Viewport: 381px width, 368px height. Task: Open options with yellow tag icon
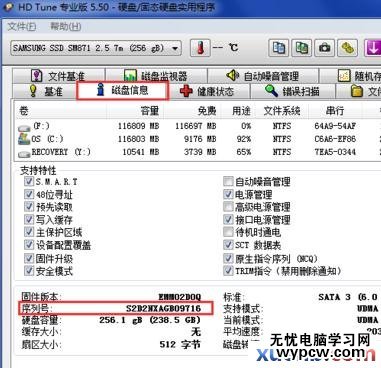click(347, 48)
